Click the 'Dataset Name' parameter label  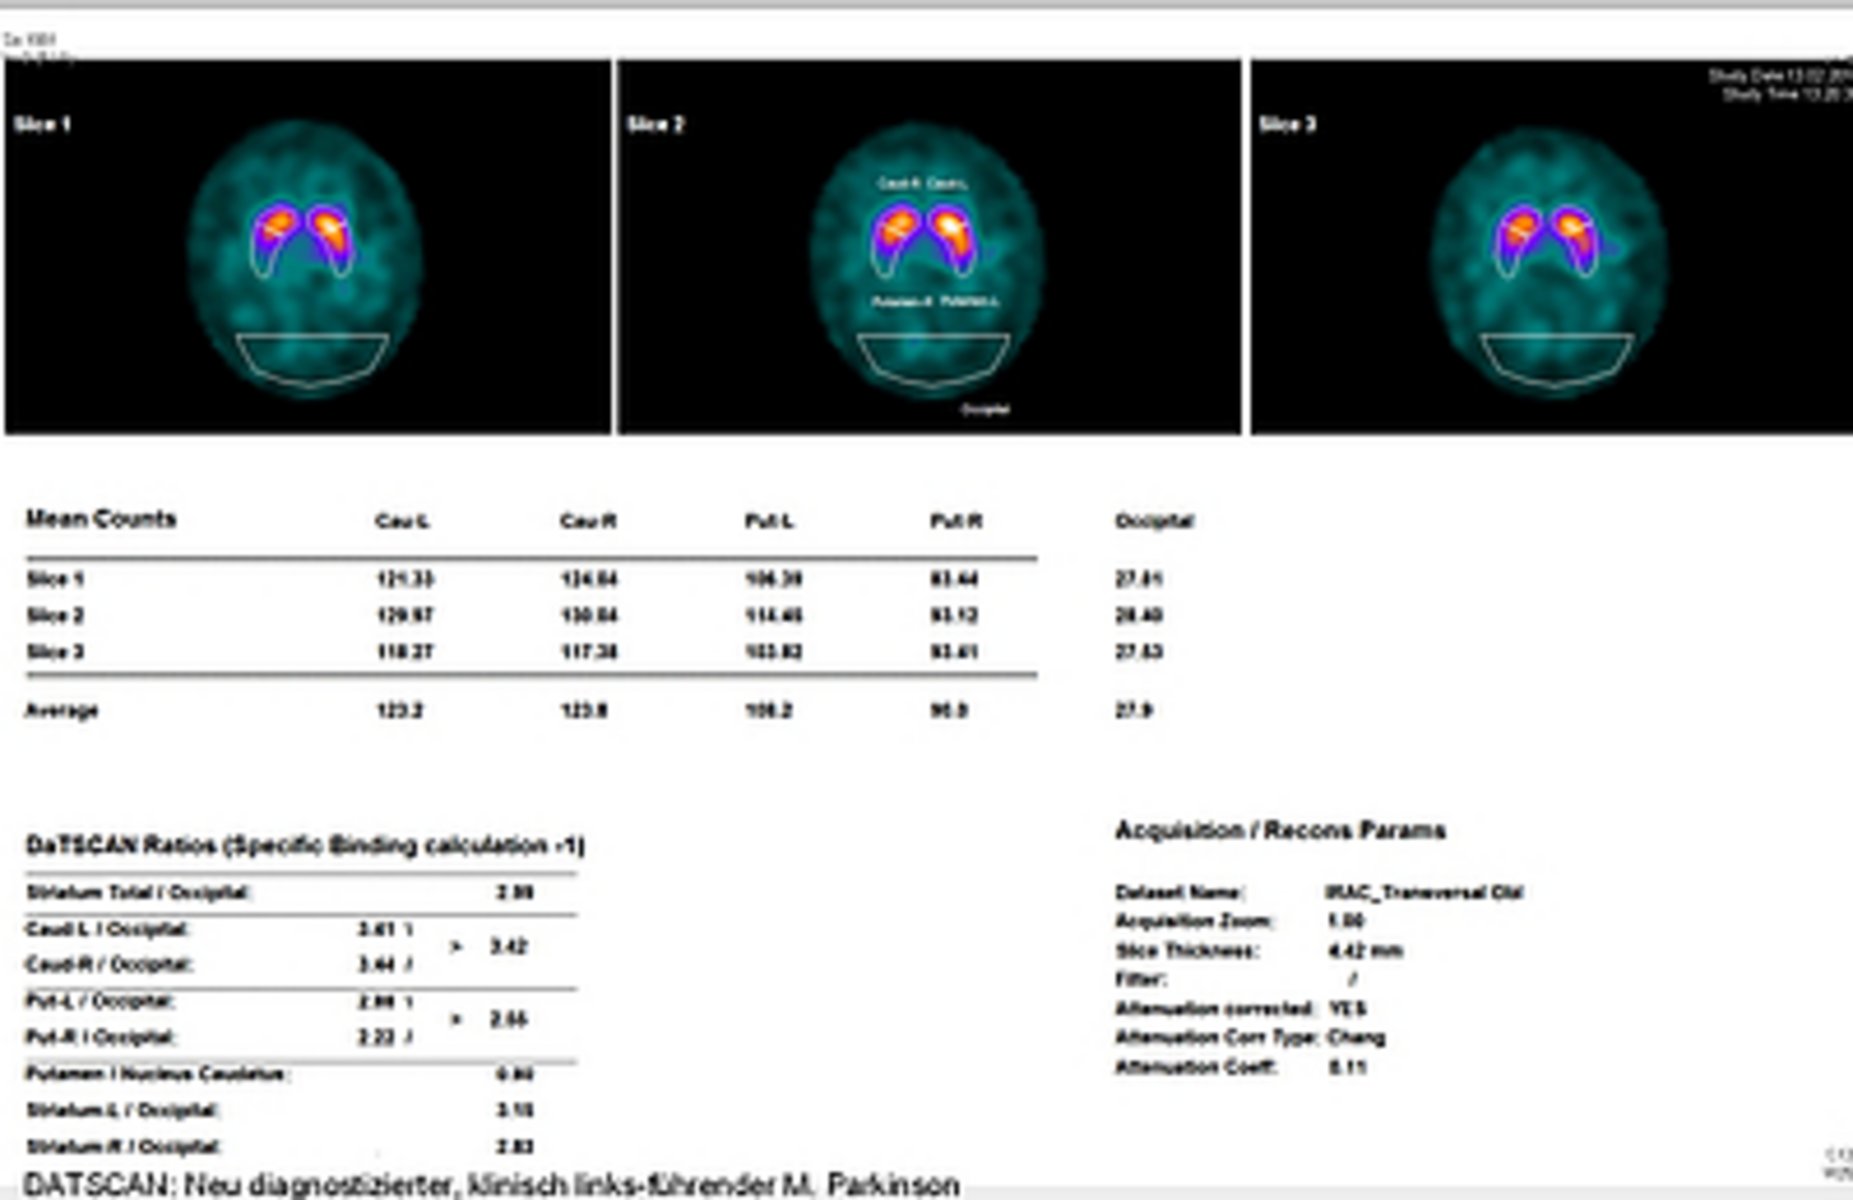click(x=1180, y=892)
